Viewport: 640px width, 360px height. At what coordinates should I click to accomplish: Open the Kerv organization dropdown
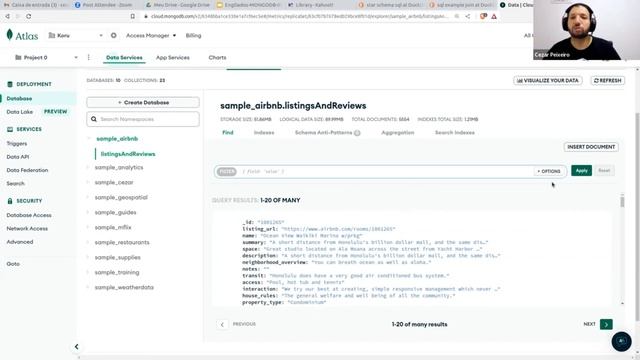pyautogui.click(x=76, y=36)
